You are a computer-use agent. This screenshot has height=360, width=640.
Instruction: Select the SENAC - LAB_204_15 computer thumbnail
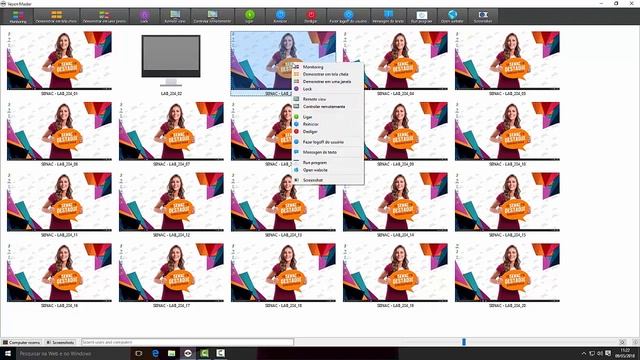click(507, 202)
